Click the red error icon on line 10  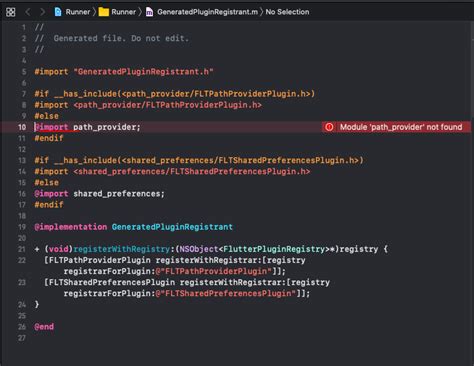[329, 127]
